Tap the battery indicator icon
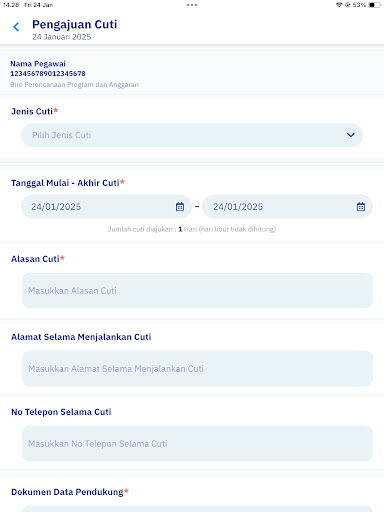Screen dimensions: 384x512 (x=375, y=5)
